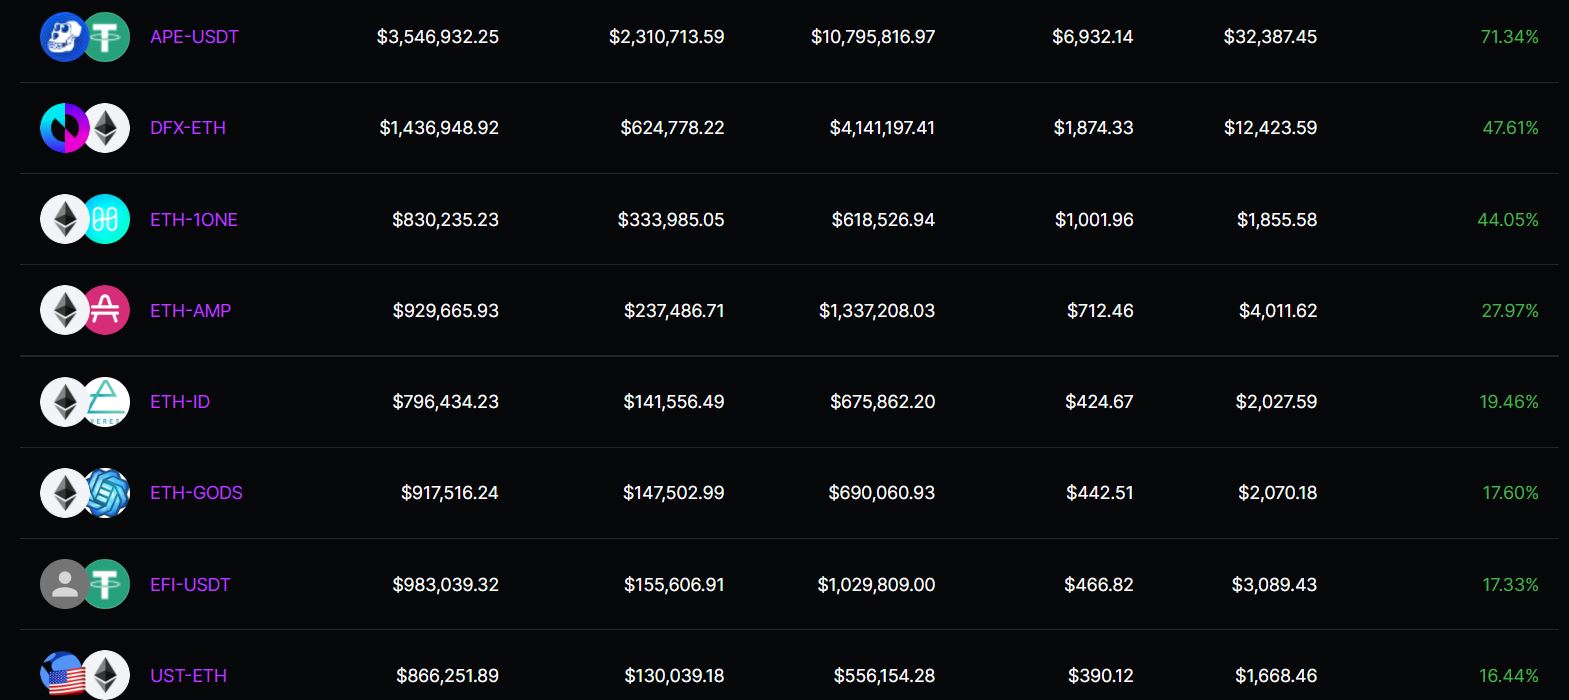Open the ETH-AMP pair link
The width and height of the screenshot is (1569, 700).
(x=190, y=311)
